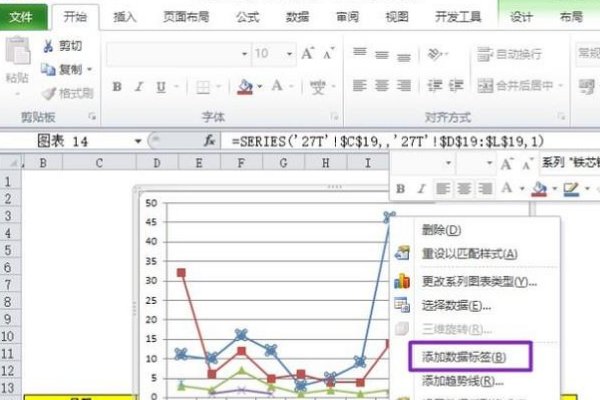The image size is (600, 400).
Task: Click the Paste icon in the ribbon
Action: [x=17, y=51]
